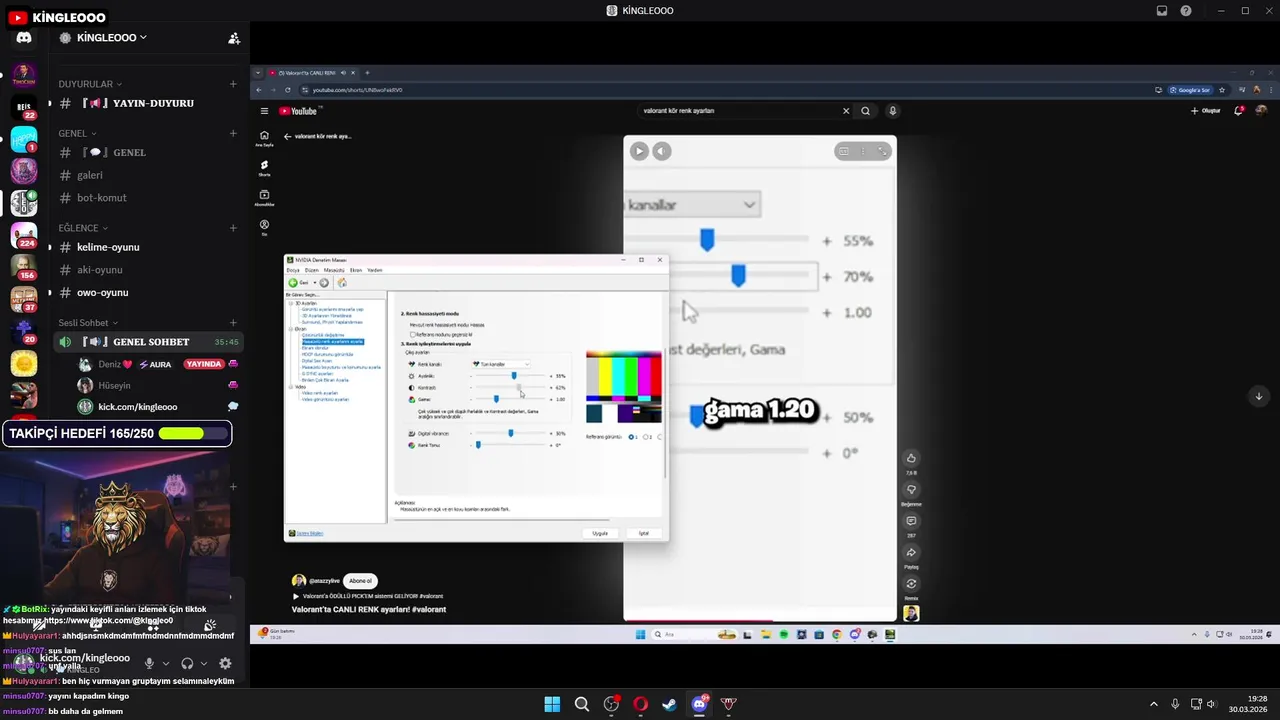This screenshot has width=1280, height=720.
Task: Open Discord help question mark icon
Action: coord(1186,11)
